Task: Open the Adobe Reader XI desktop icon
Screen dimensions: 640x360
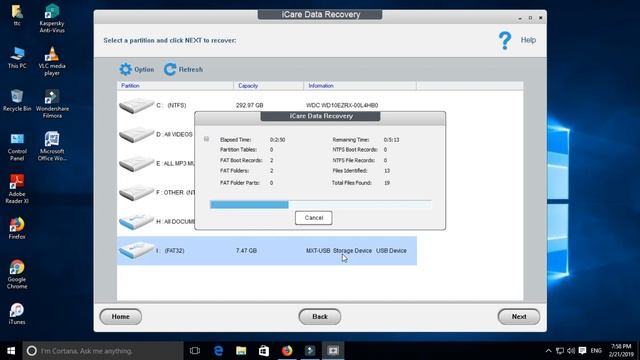Action: coord(17,189)
